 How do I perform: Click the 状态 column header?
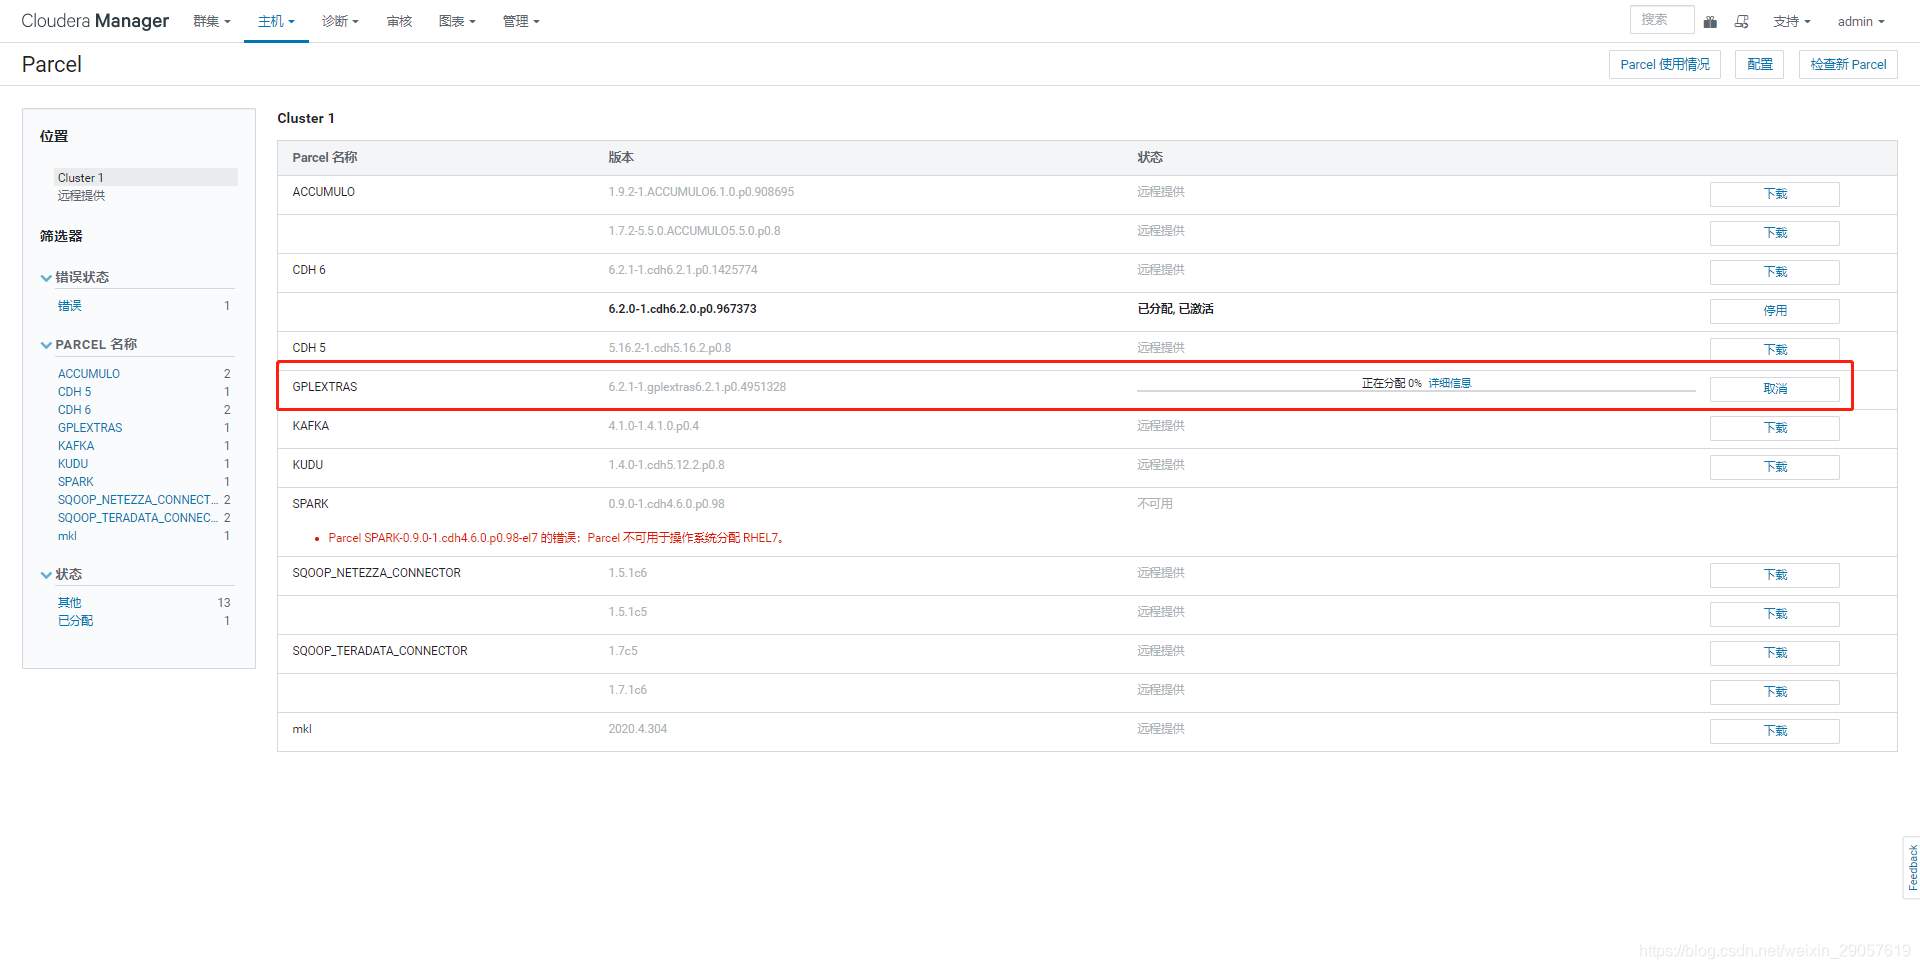point(1150,157)
